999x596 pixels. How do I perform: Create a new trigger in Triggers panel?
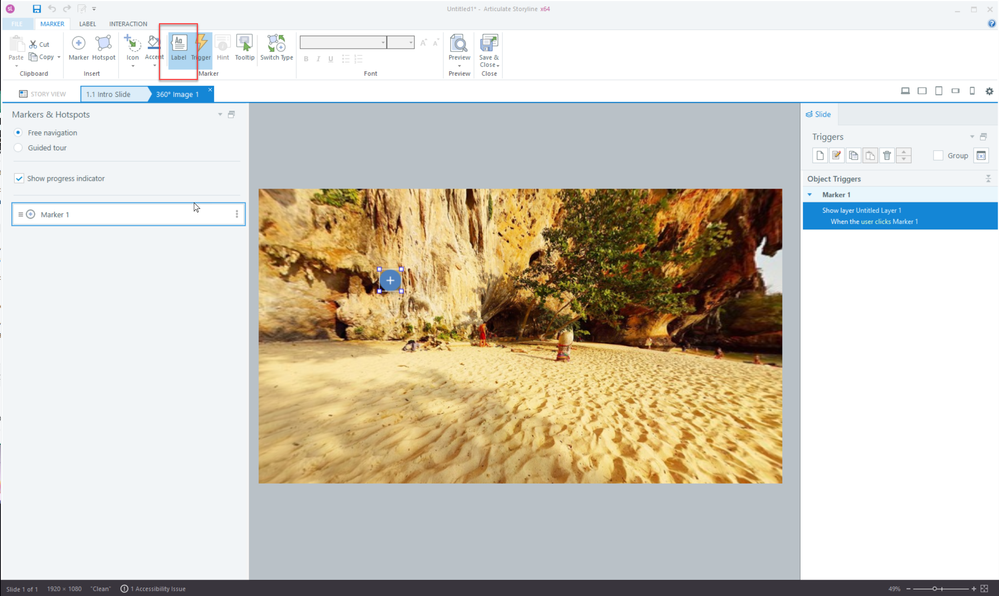click(820, 155)
